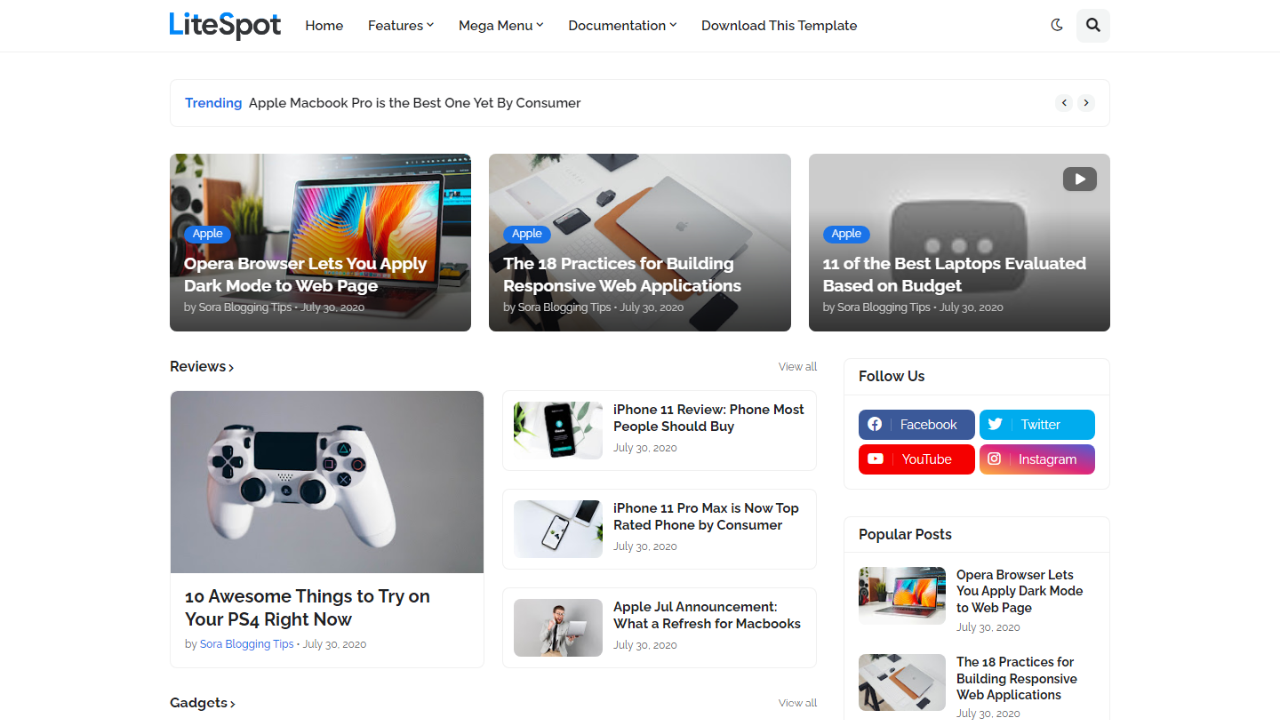1280x720 pixels.
Task: Expand the Documentation dropdown
Action: pos(622,25)
